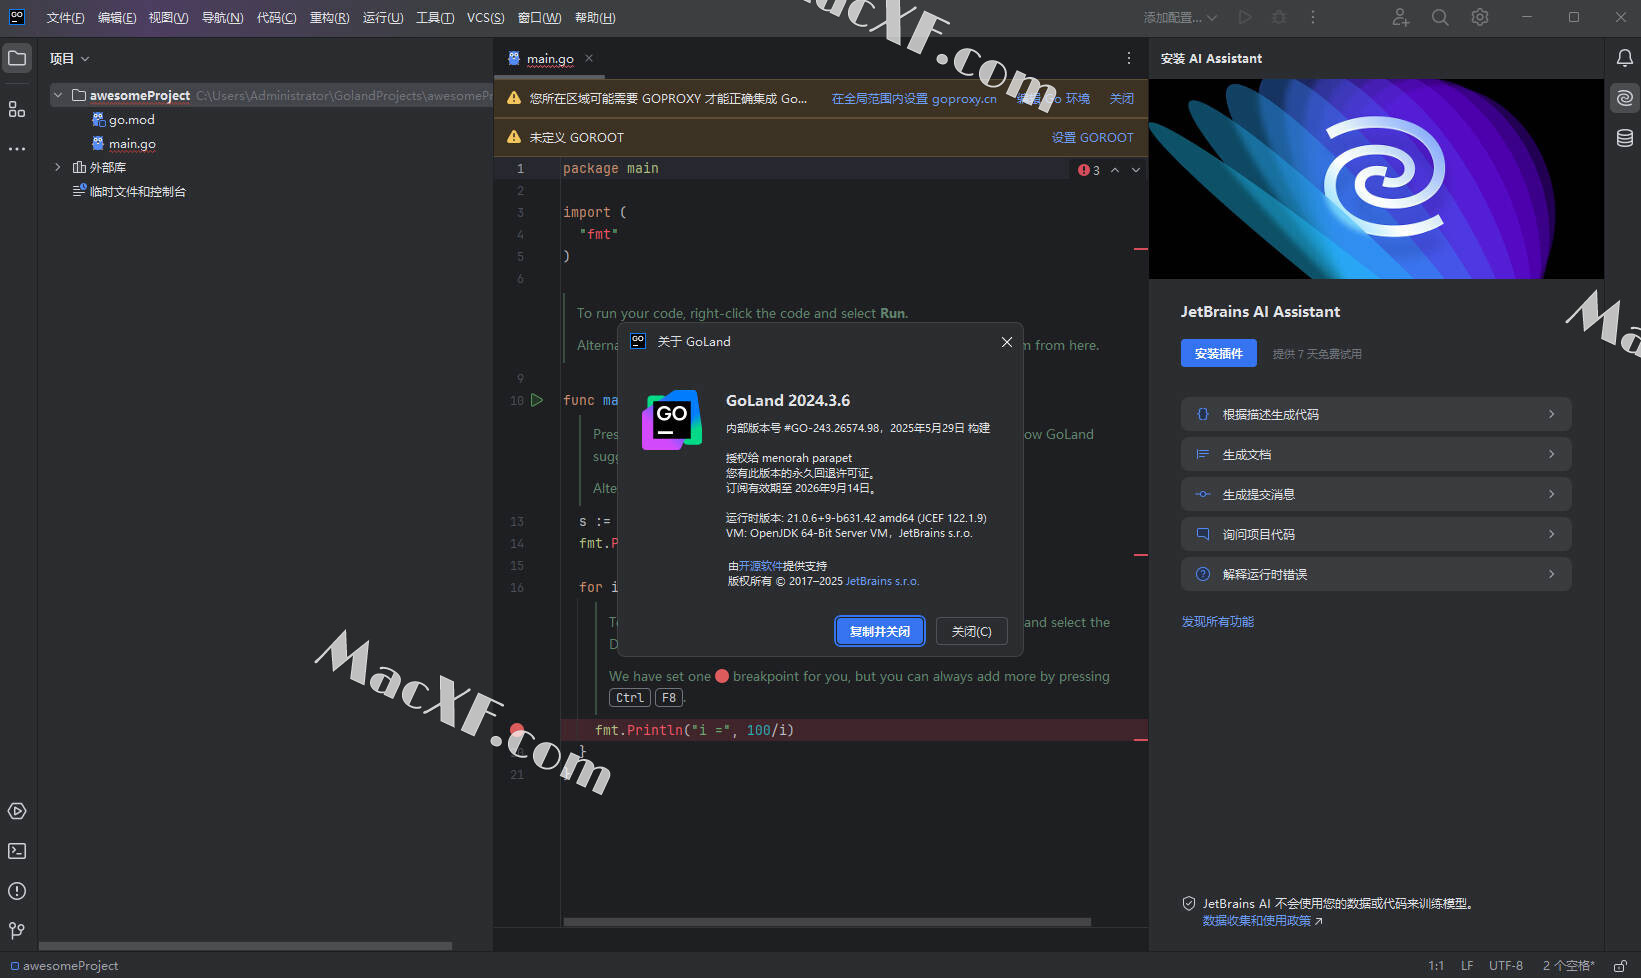Switch to the main.go editor tab
1641x978 pixels.
(550, 58)
